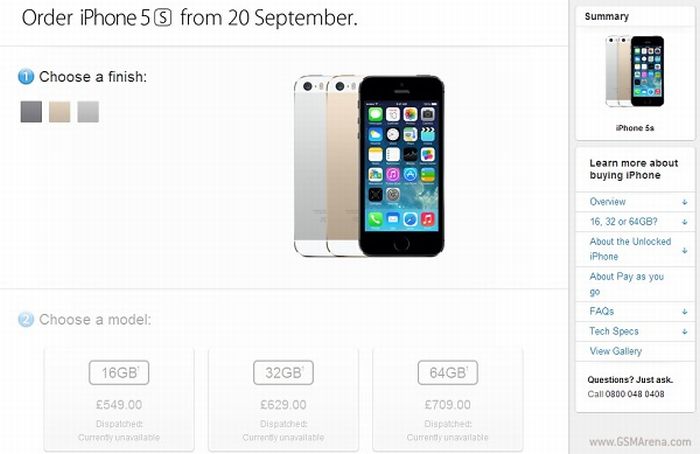Open the View Gallery link
The image size is (700, 454).
pos(615,351)
